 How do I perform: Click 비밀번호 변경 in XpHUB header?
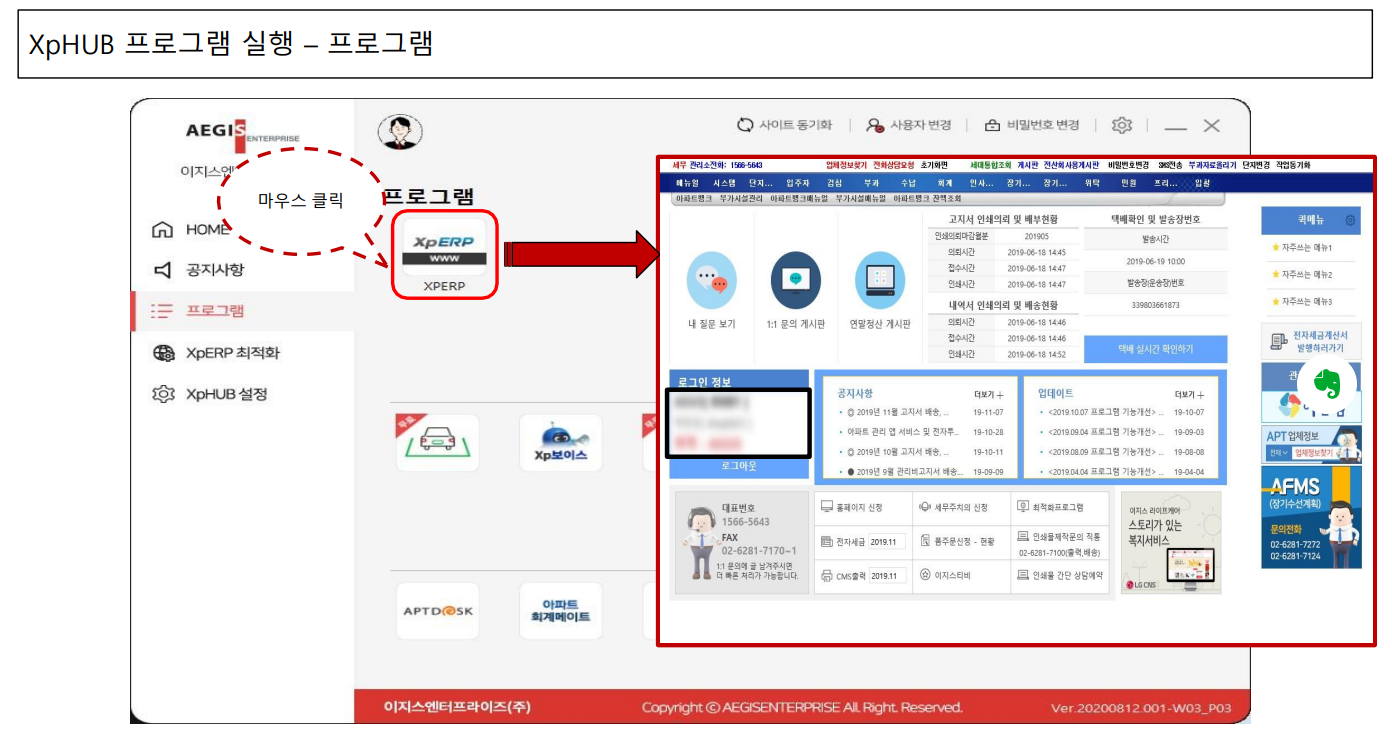point(1032,125)
